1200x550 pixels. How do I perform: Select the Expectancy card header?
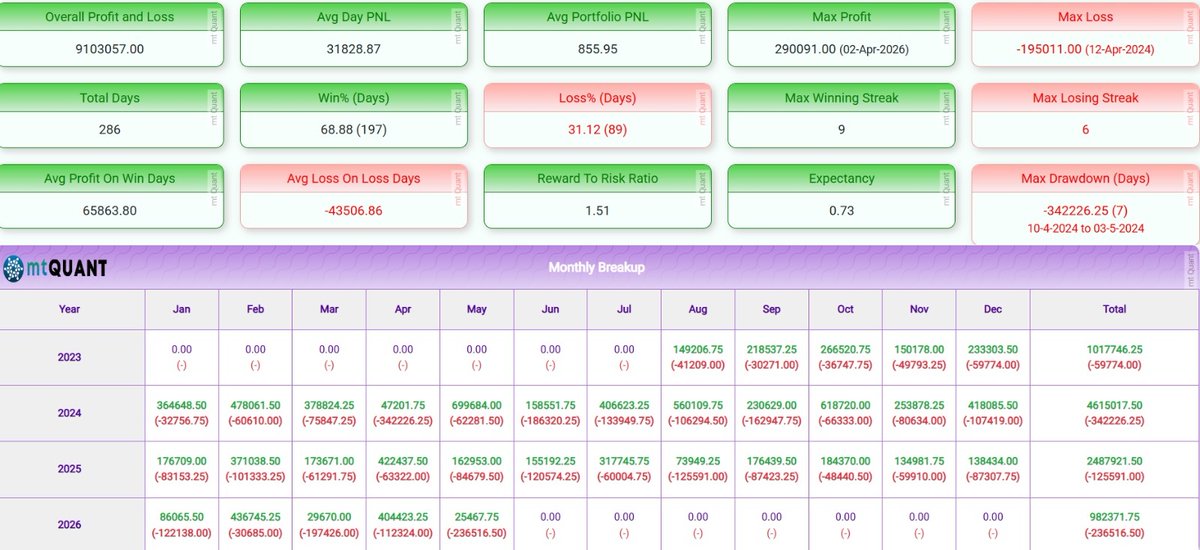pos(842,178)
